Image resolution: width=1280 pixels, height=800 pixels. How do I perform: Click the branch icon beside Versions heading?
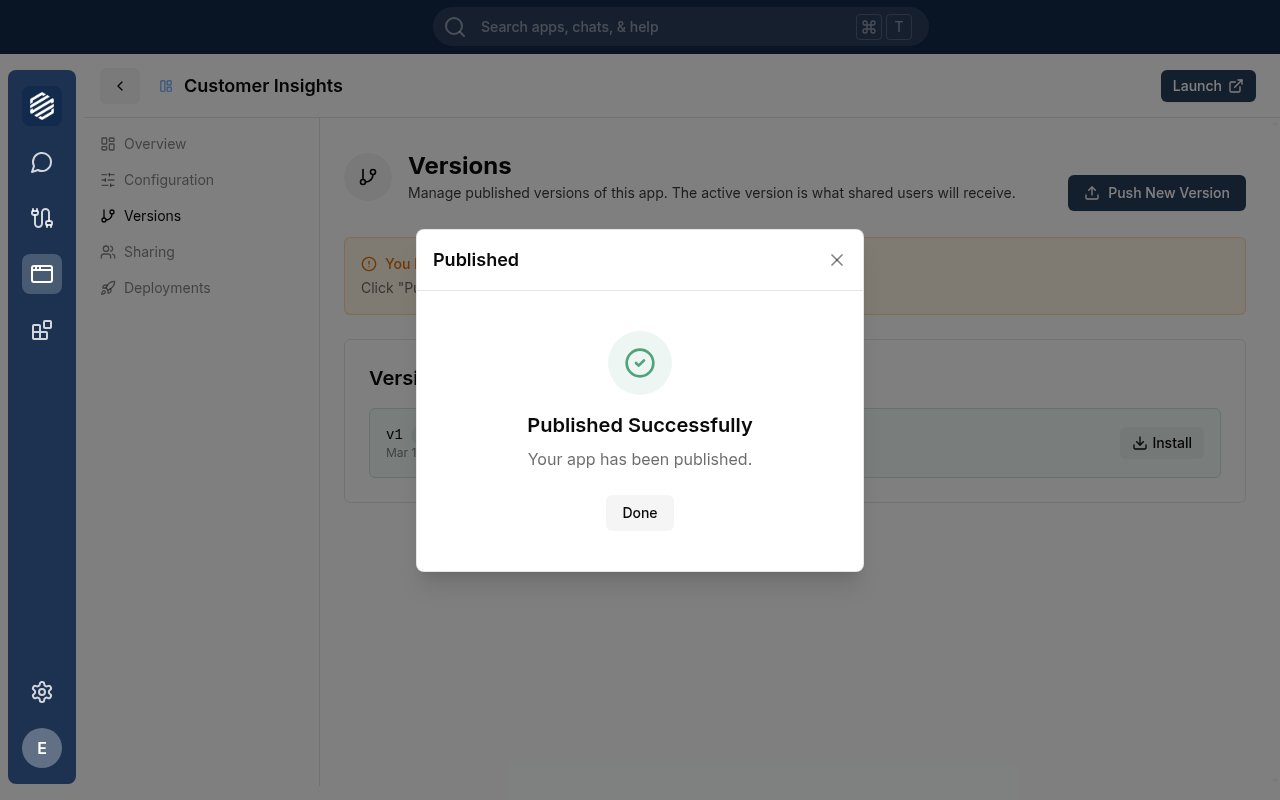pyautogui.click(x=368, y=177)
